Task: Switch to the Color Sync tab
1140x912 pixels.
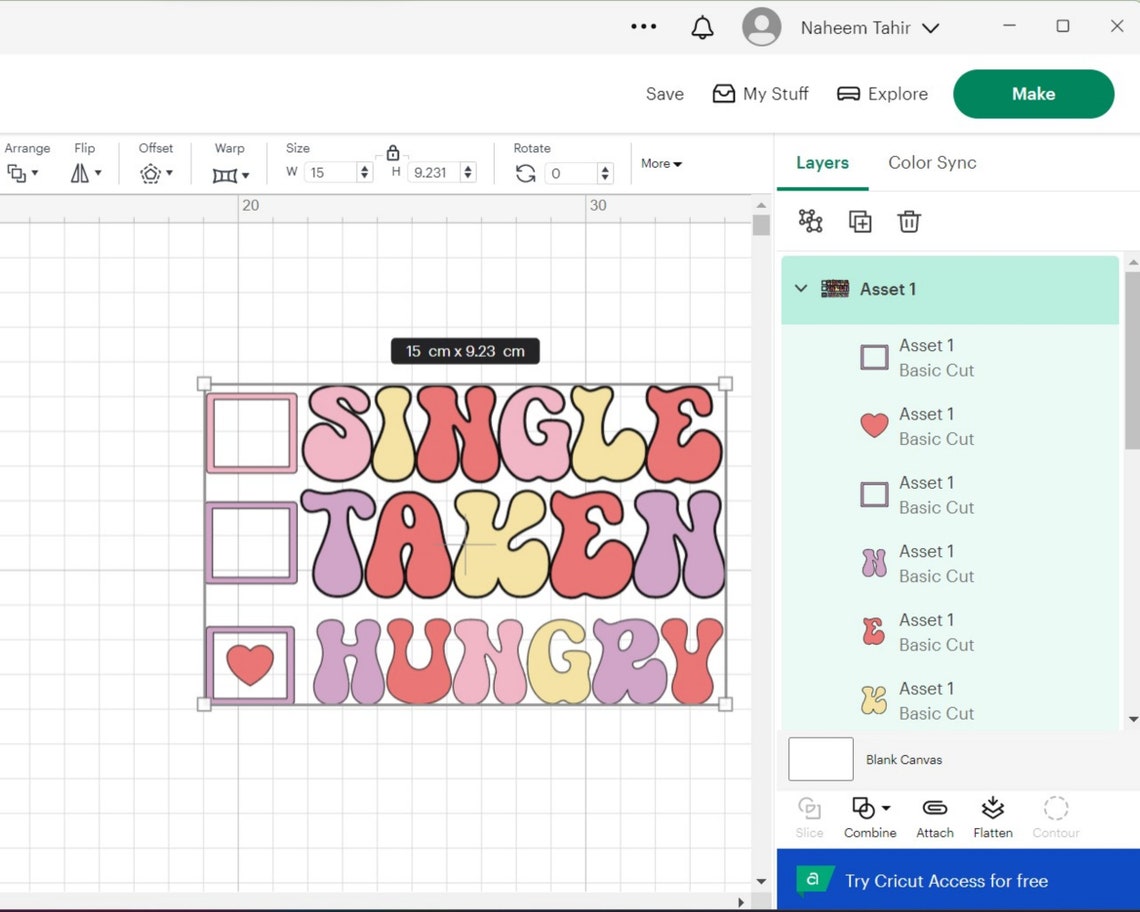Action: pos(931,162)
